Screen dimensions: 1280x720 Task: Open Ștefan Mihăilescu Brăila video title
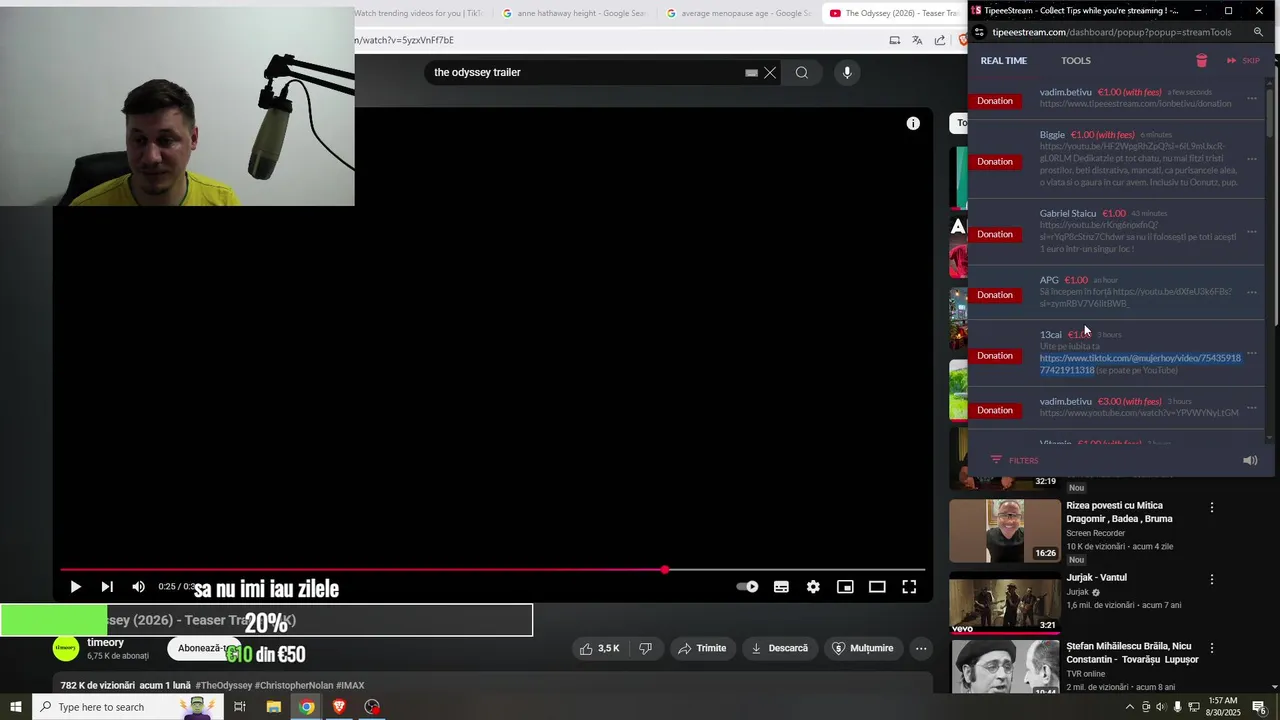1132,653
